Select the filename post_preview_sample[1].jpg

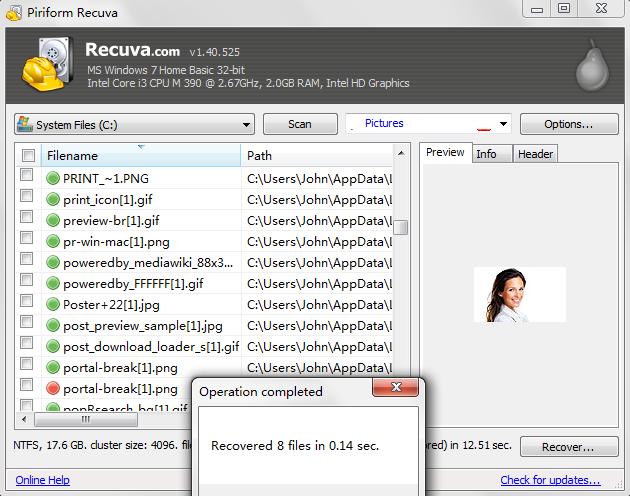[143, 326]
